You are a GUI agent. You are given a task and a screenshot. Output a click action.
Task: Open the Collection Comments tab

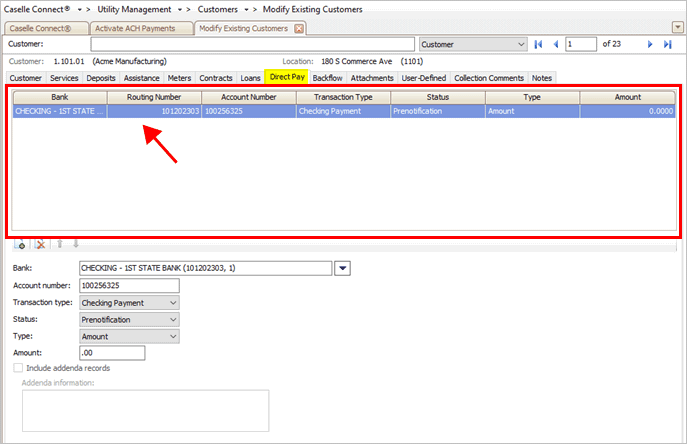tap(488, 77)
